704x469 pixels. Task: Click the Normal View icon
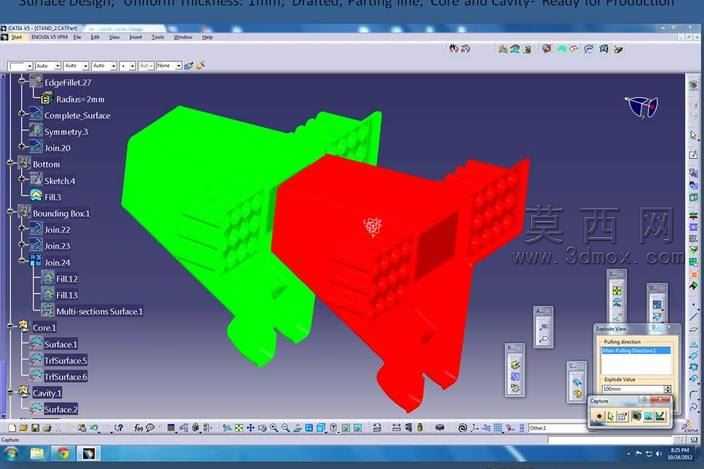click(297, 428)
